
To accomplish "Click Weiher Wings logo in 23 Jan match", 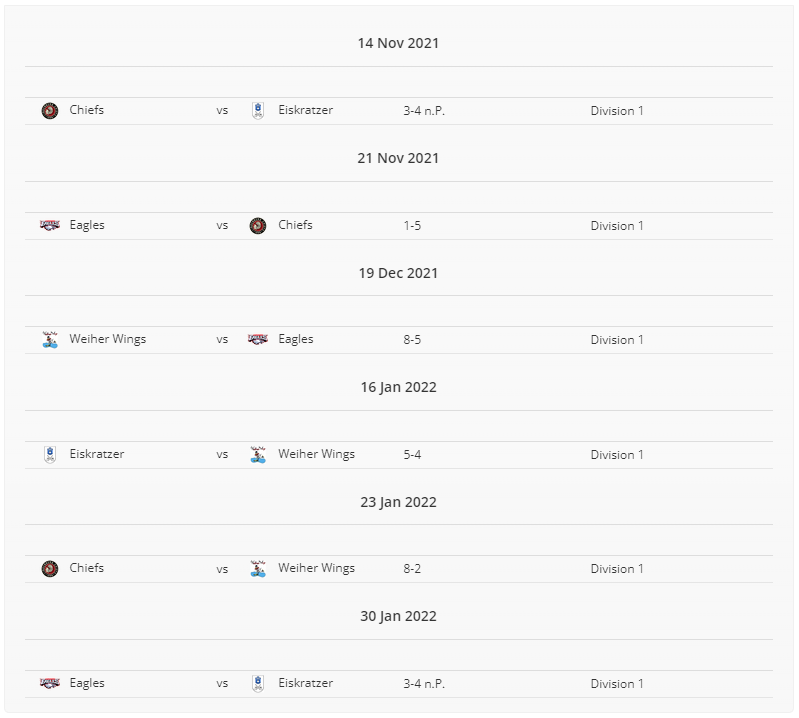I will click(258, 569).
